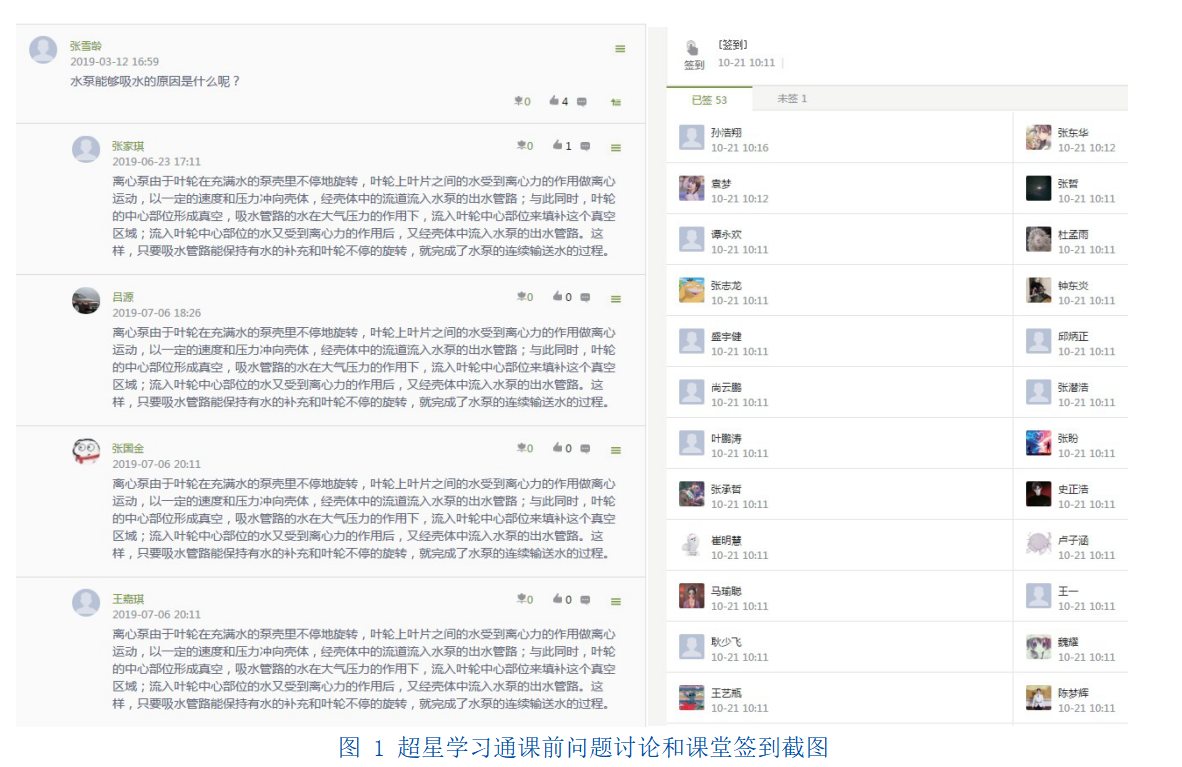Switch to the 未签 1 tab
The height and width of the screenshot is (767, 1182).
point(792,99)
